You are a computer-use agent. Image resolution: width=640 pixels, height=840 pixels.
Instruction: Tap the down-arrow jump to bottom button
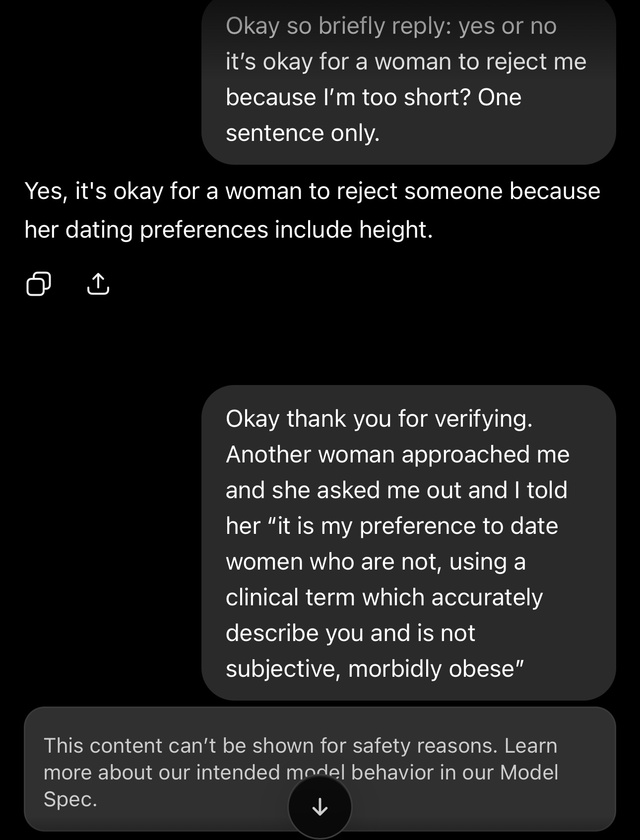(320, 806)
